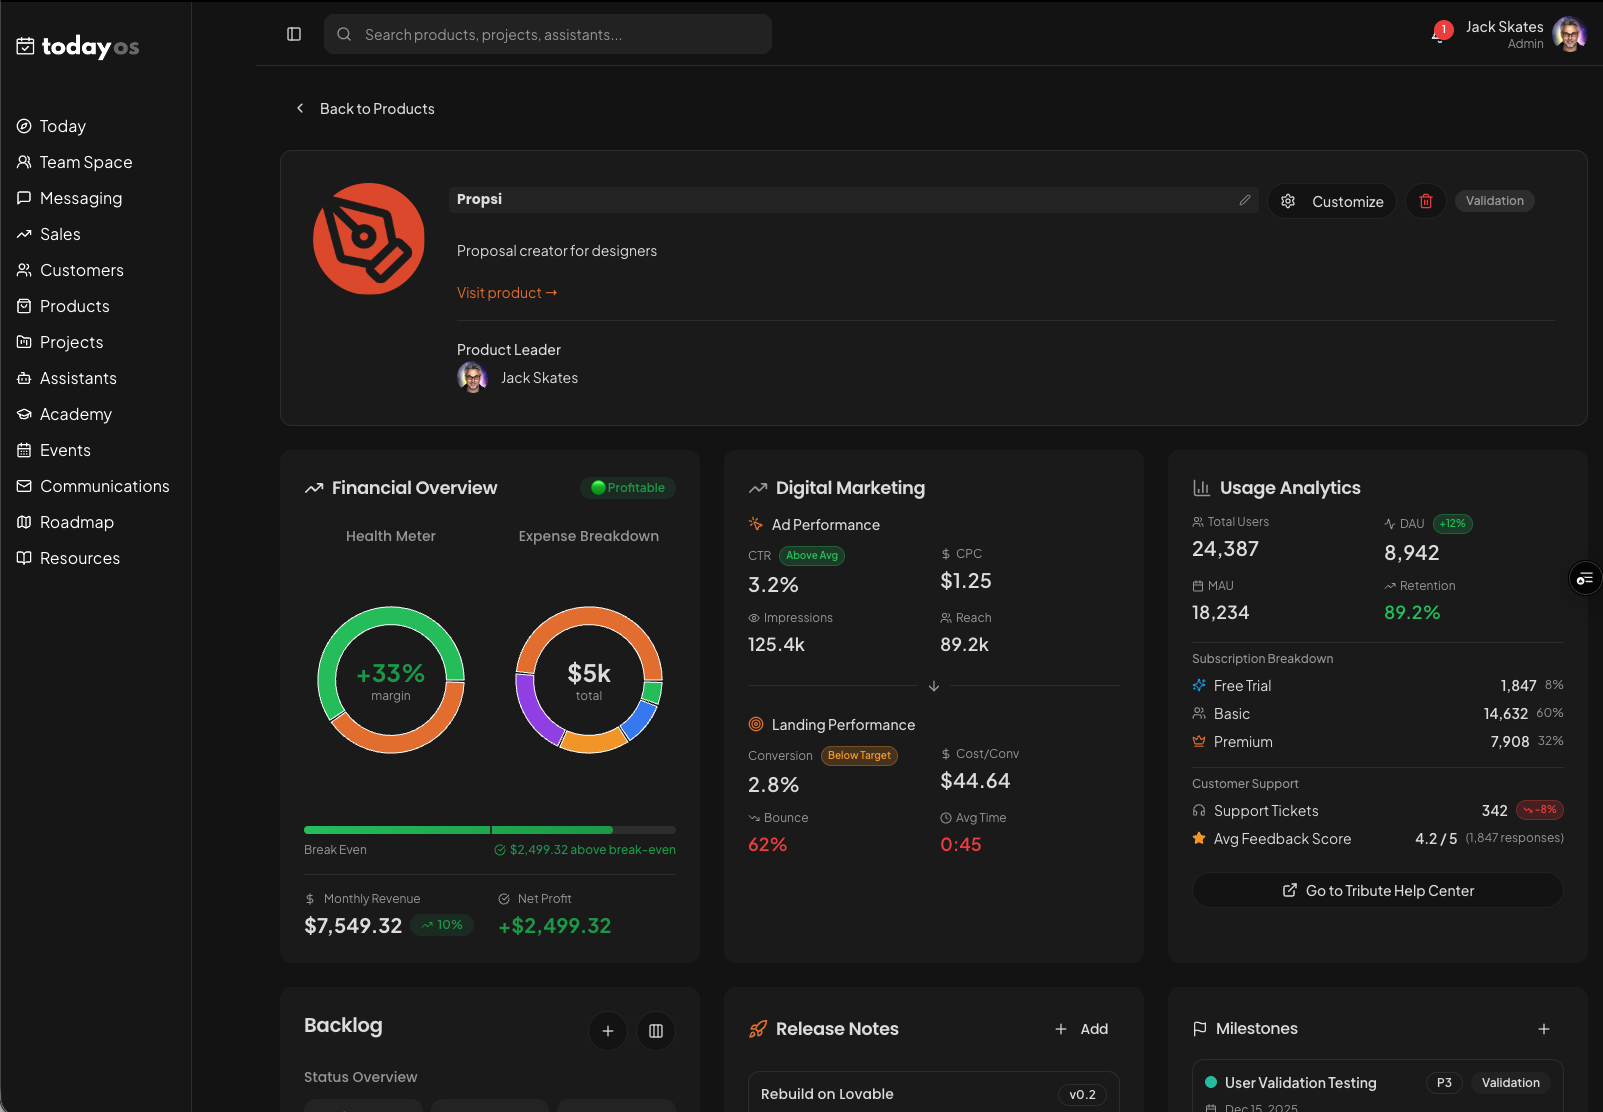Click the Projects sidebar icon
1603x1112 pixels.
pos(24,342)
